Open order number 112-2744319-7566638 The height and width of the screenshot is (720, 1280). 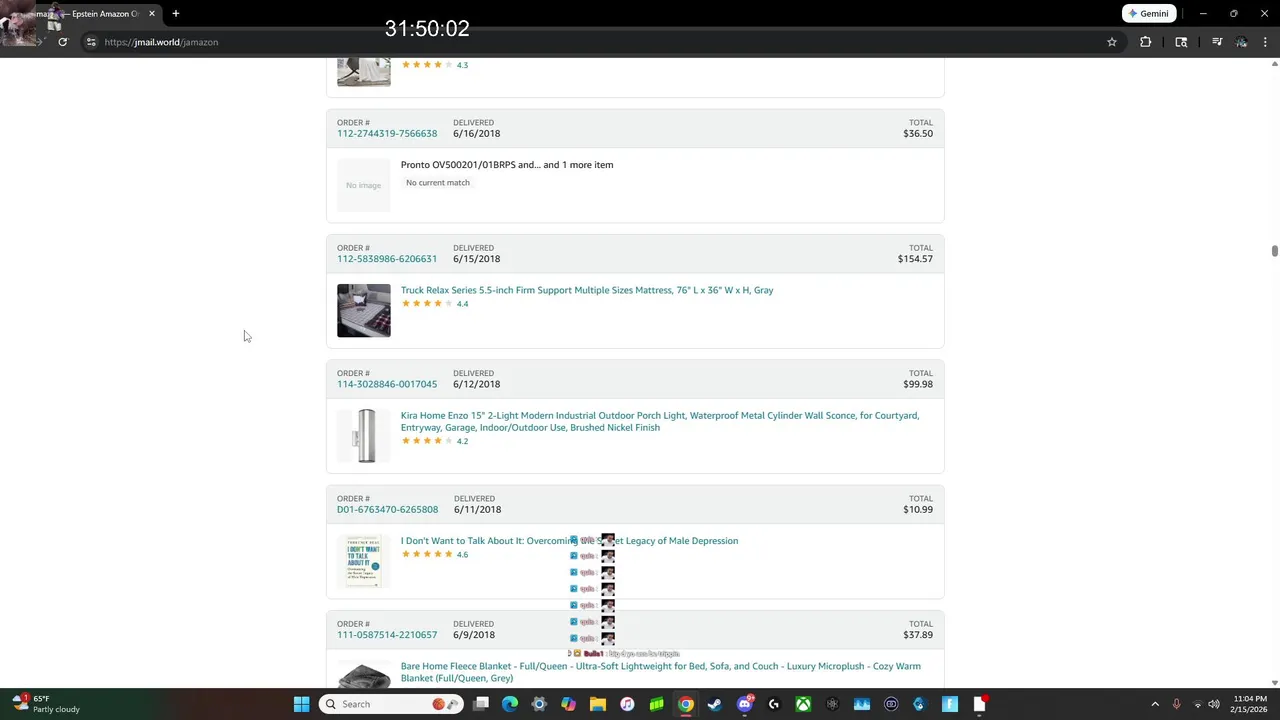coord(387,133)
